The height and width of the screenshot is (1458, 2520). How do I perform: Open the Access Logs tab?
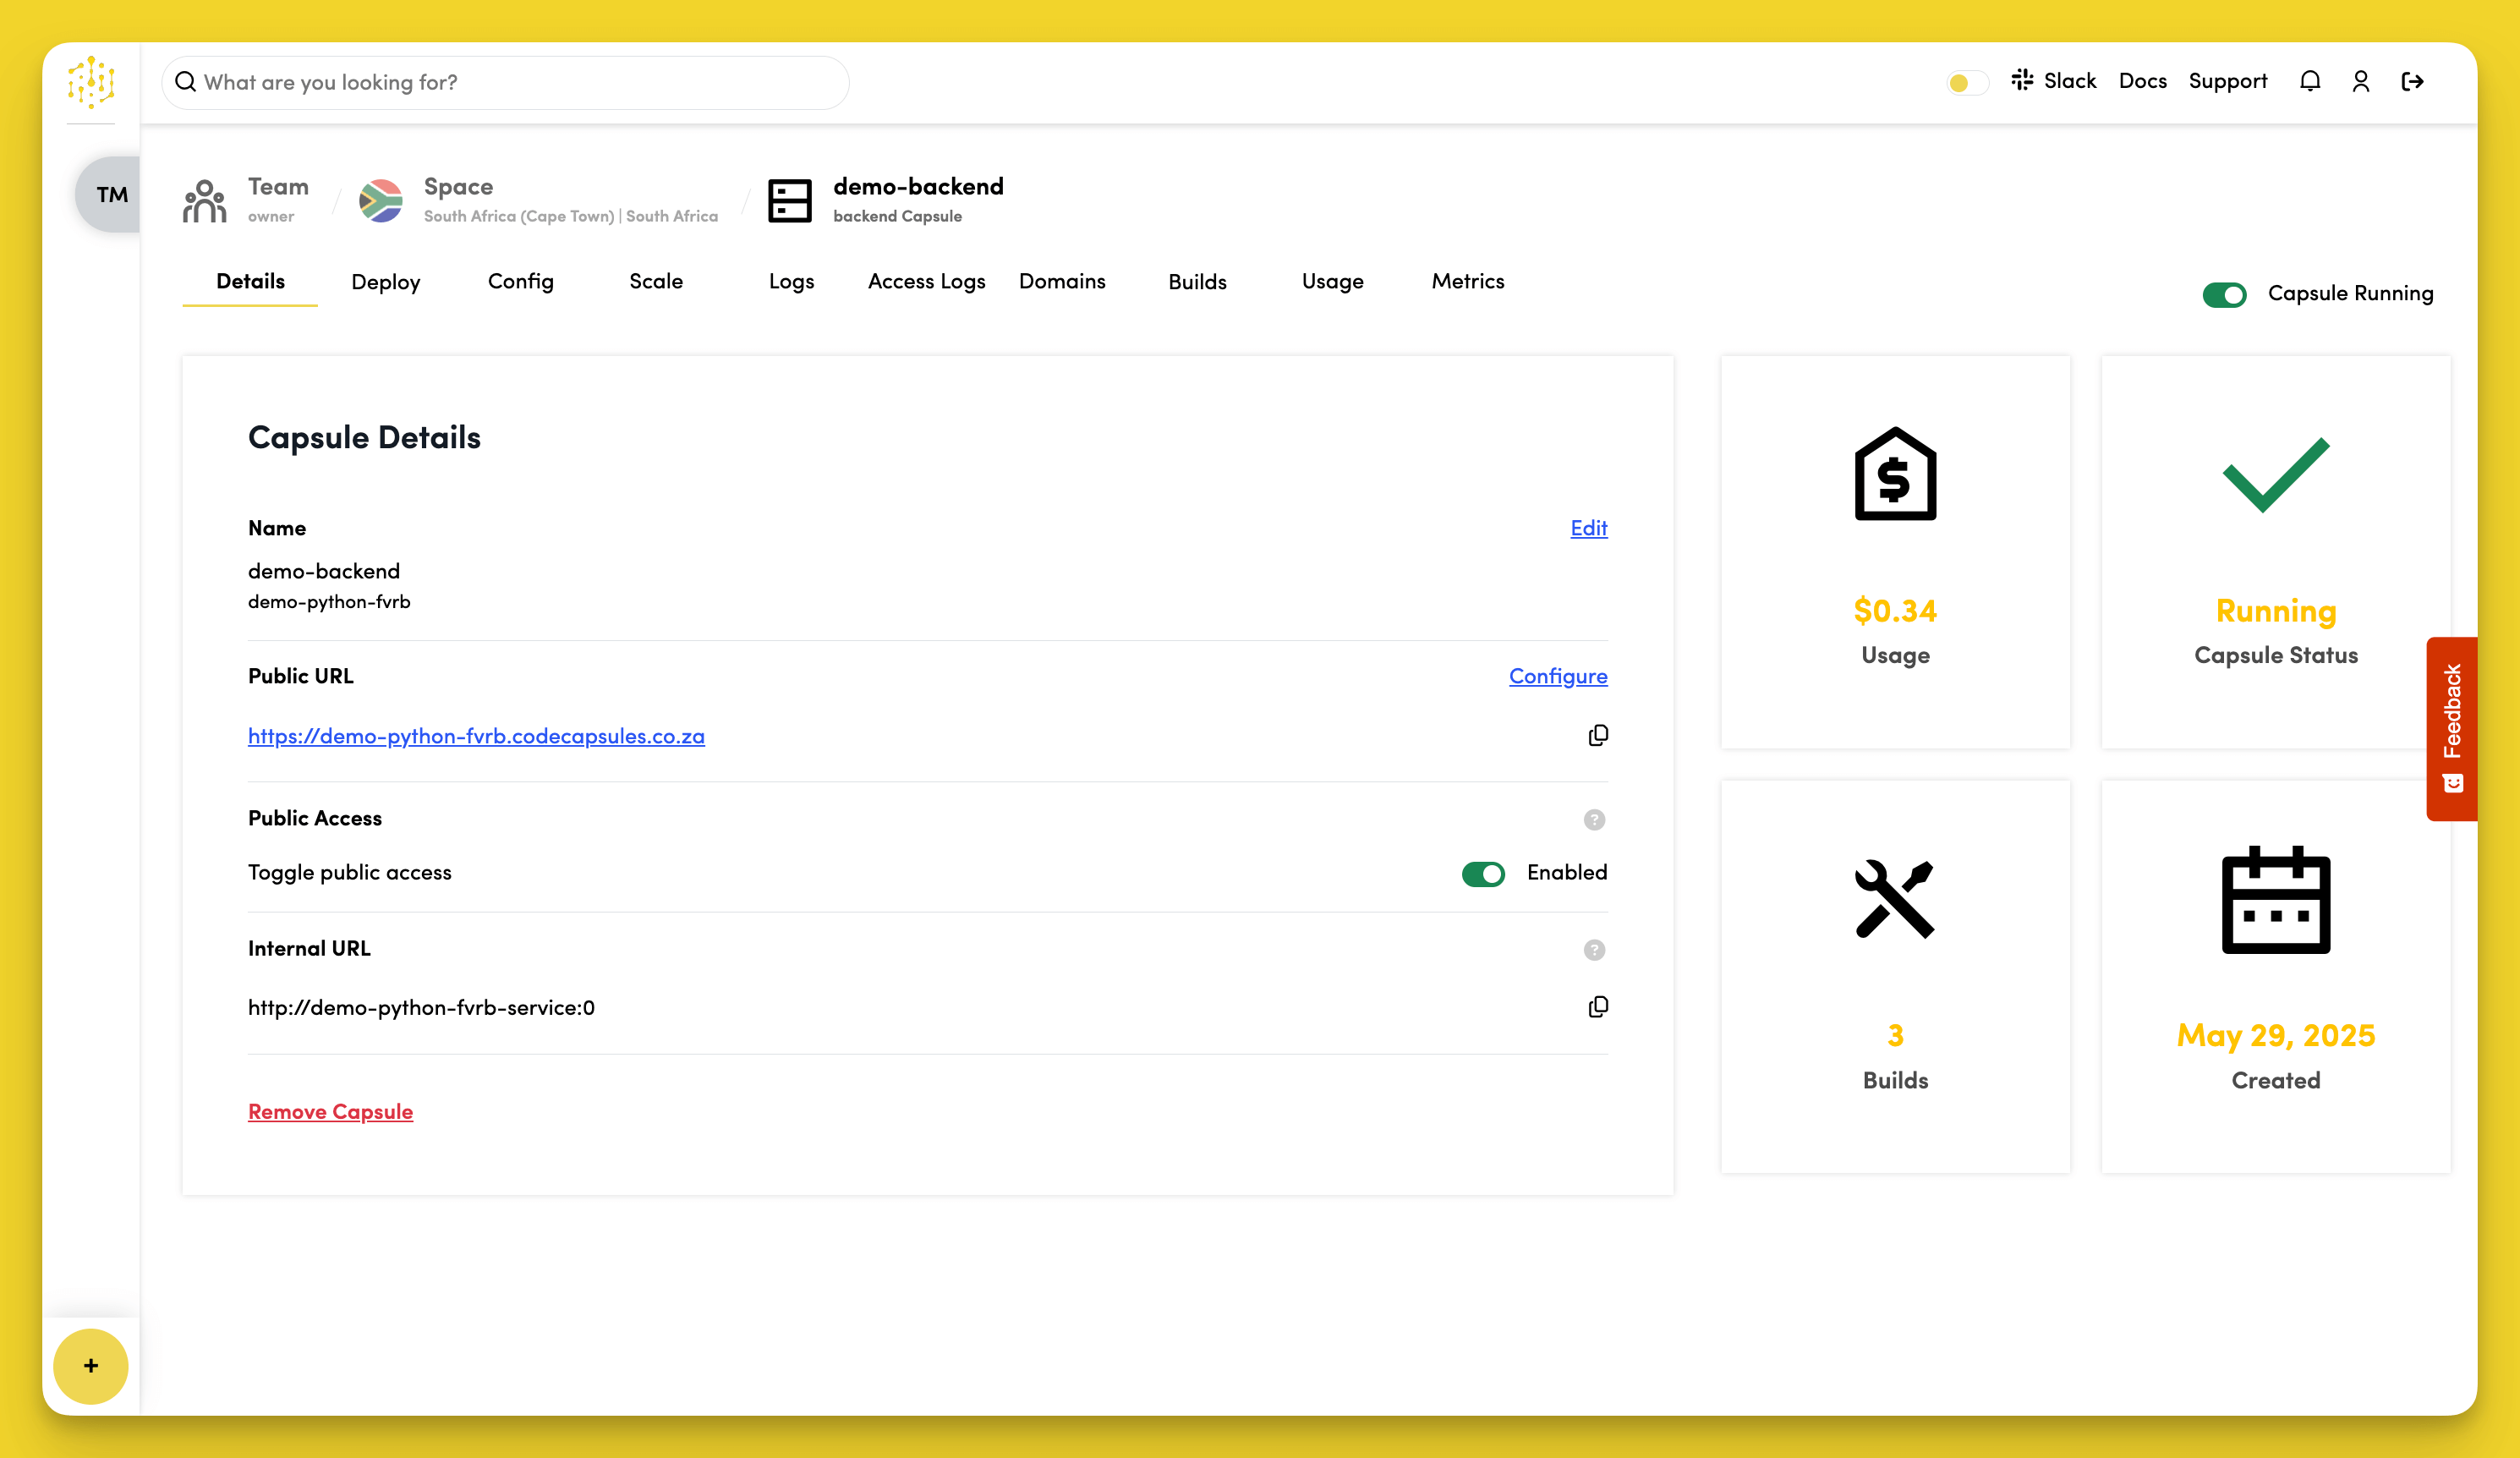click(x=926, y=282)
